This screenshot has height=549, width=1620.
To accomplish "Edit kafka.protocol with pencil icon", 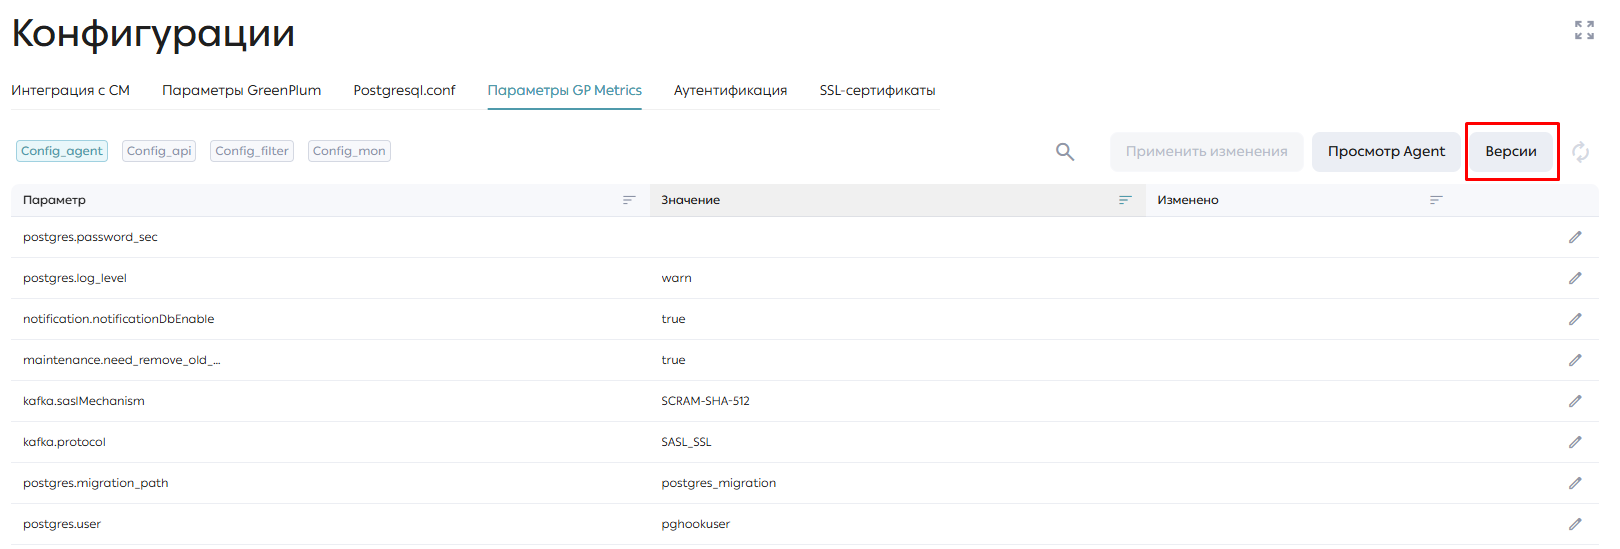I will [x=1575, y=442].
